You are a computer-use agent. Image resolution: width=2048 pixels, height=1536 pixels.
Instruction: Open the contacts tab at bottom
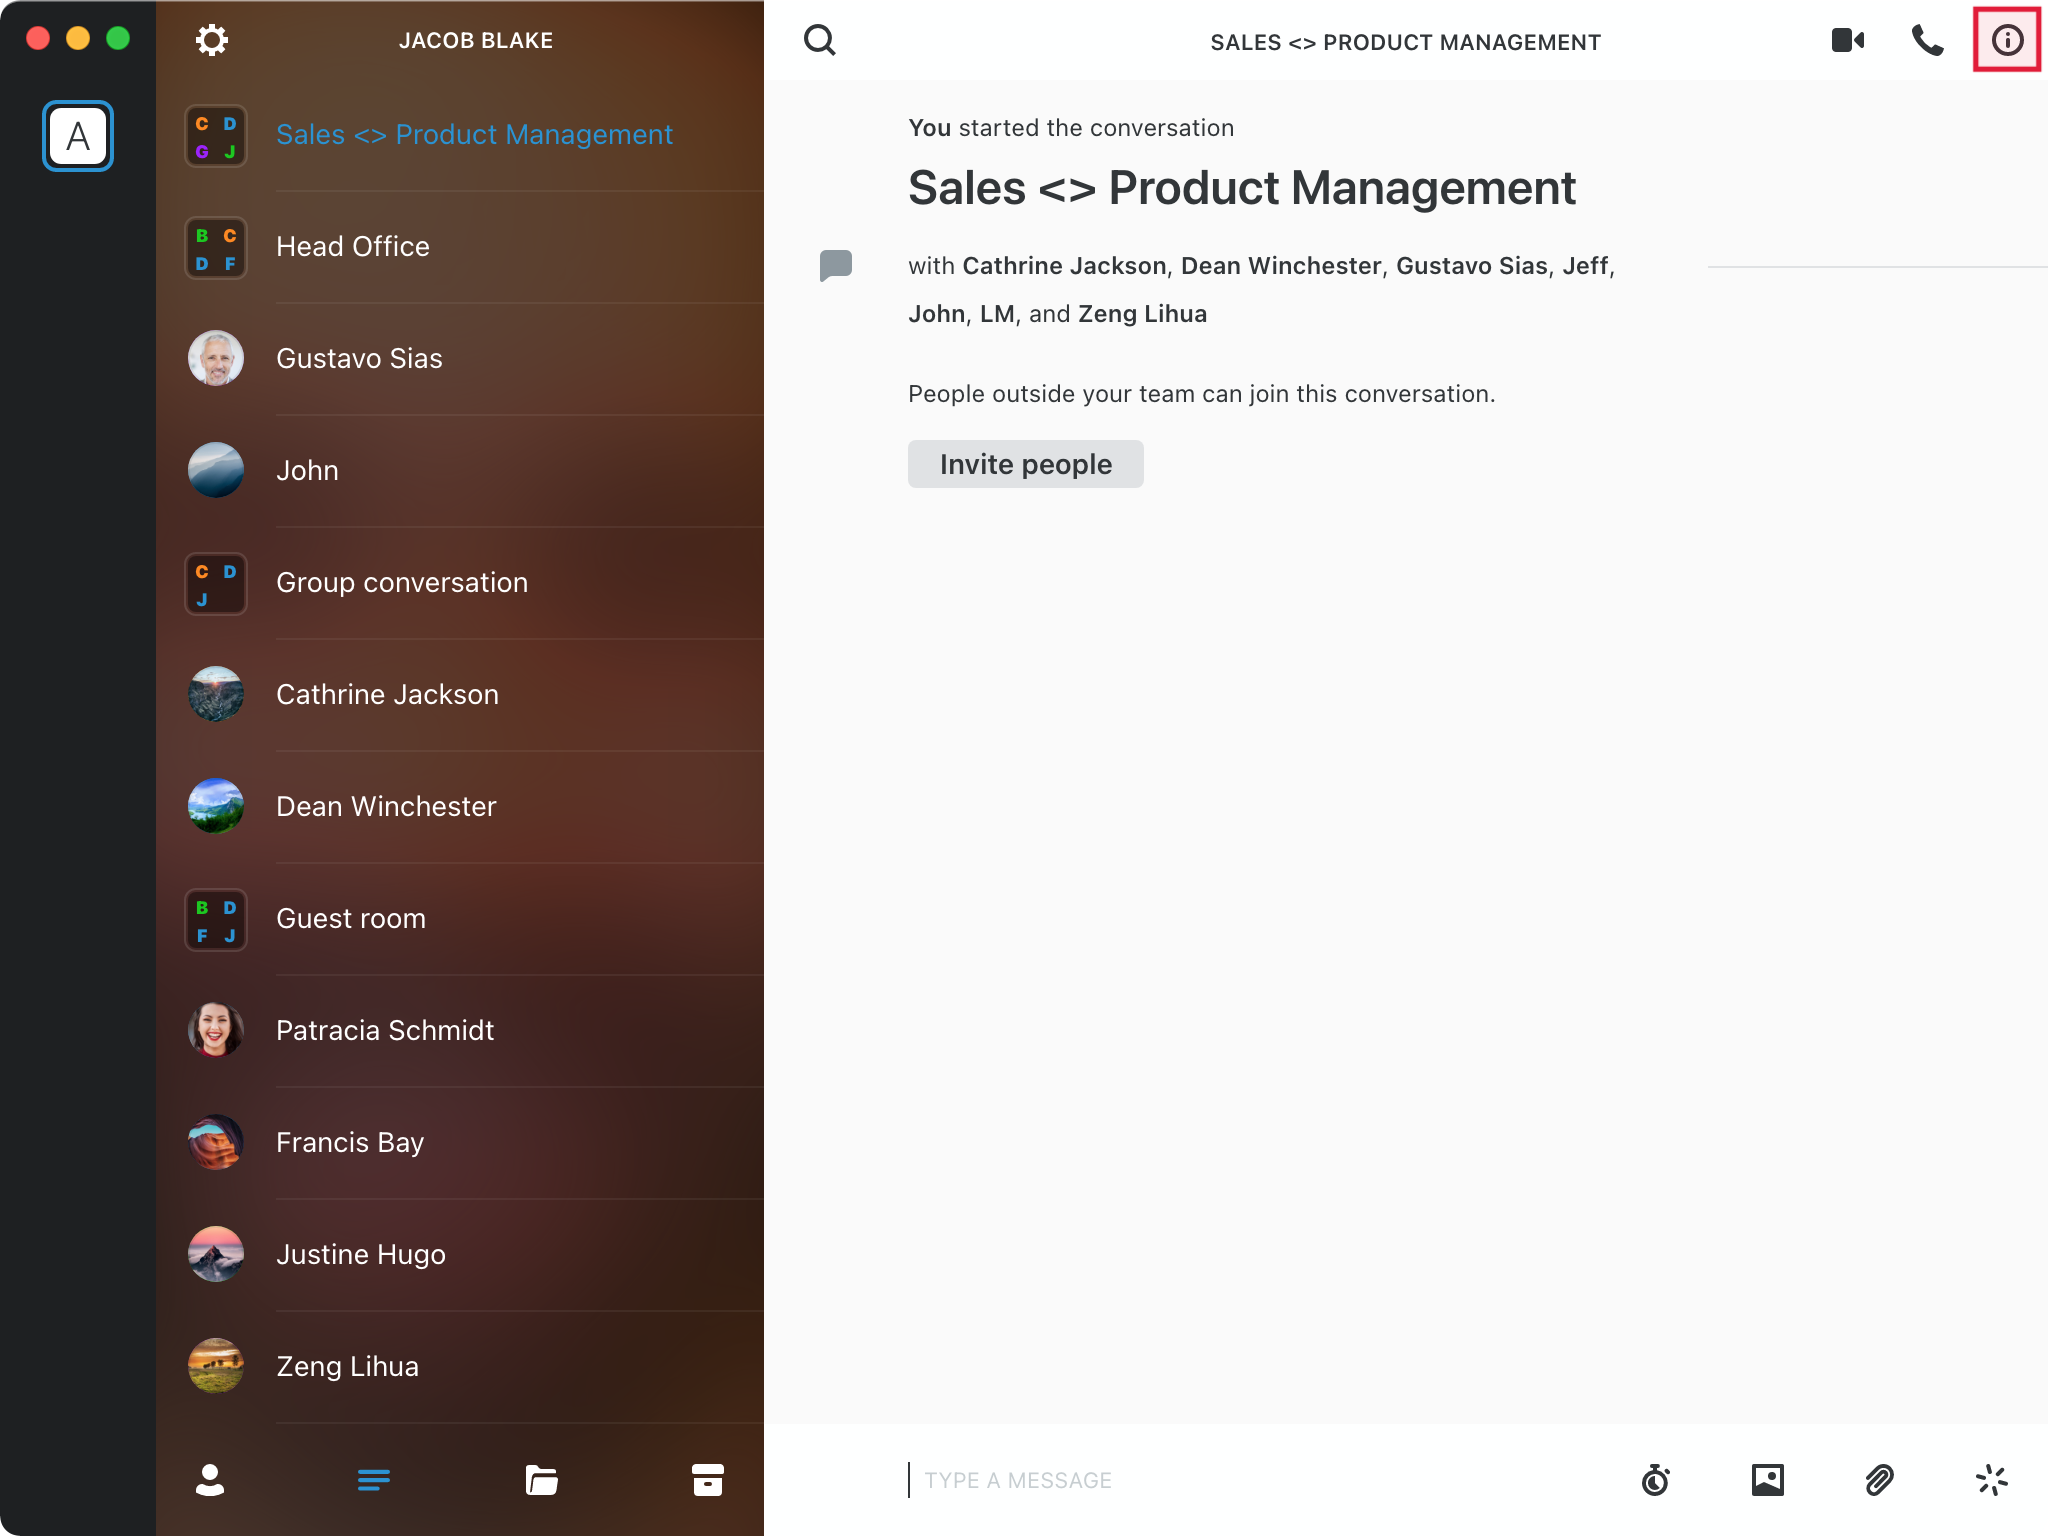210,1480
